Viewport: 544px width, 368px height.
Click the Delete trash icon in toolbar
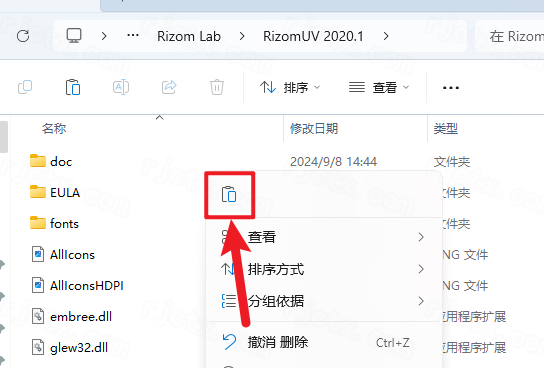pos(217,87)
